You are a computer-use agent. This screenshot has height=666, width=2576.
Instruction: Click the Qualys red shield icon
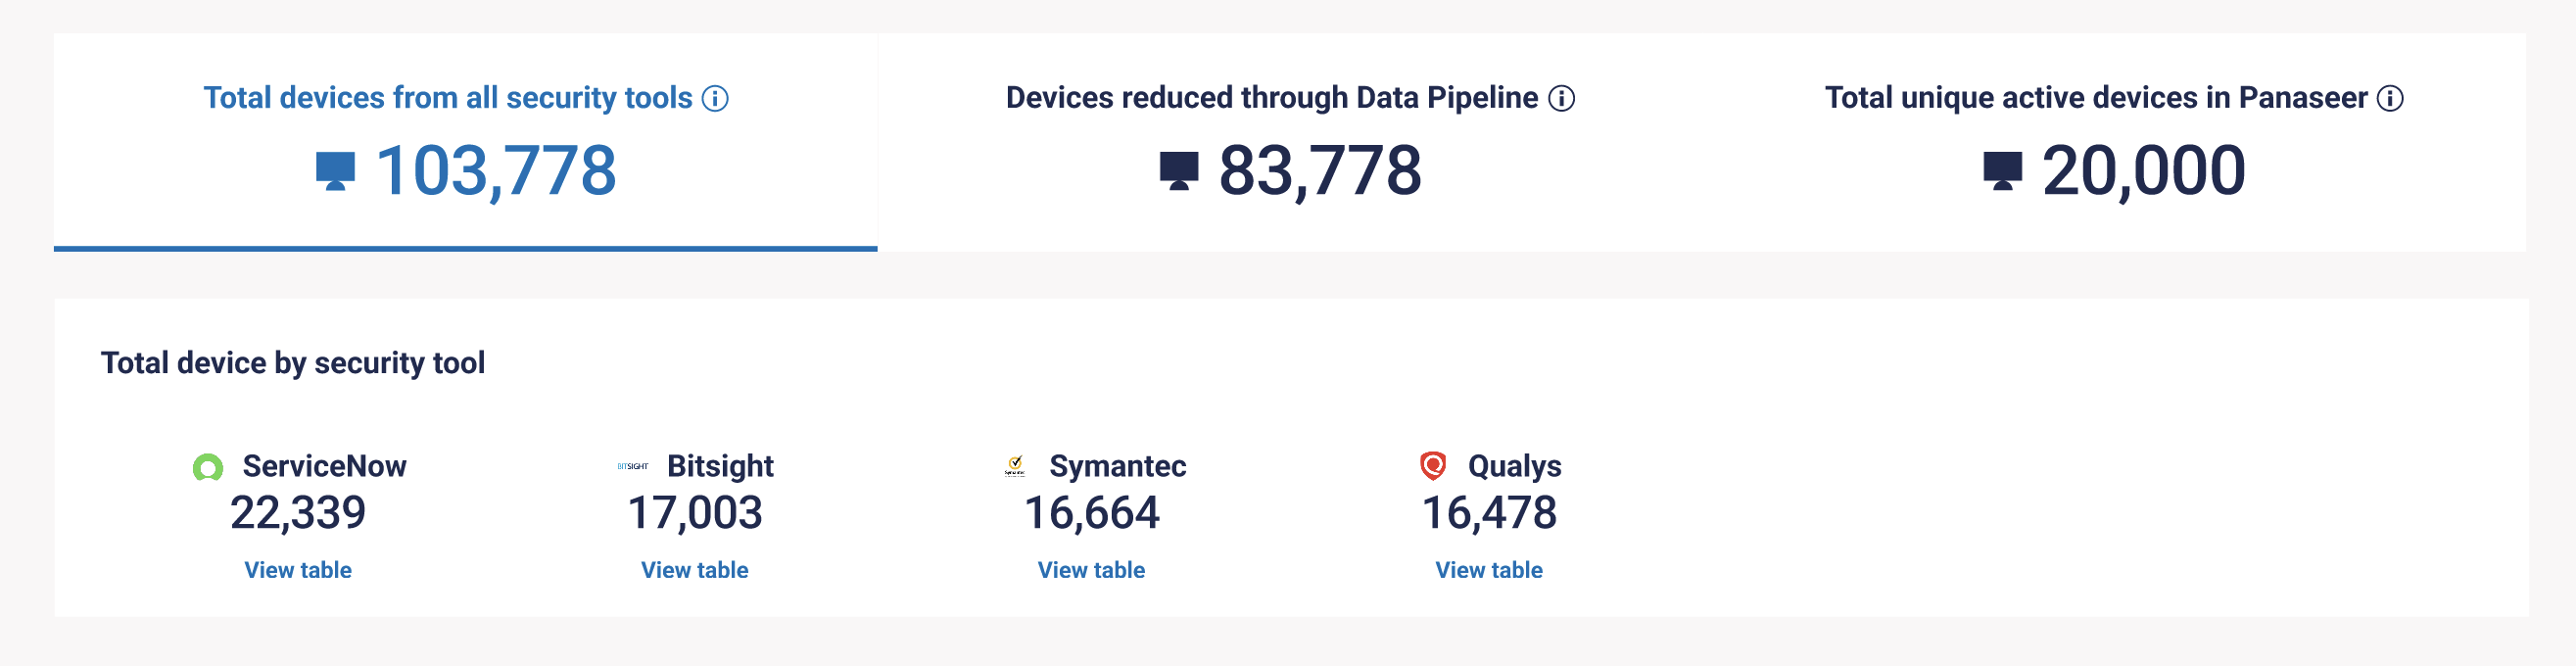pos(1433,466)
